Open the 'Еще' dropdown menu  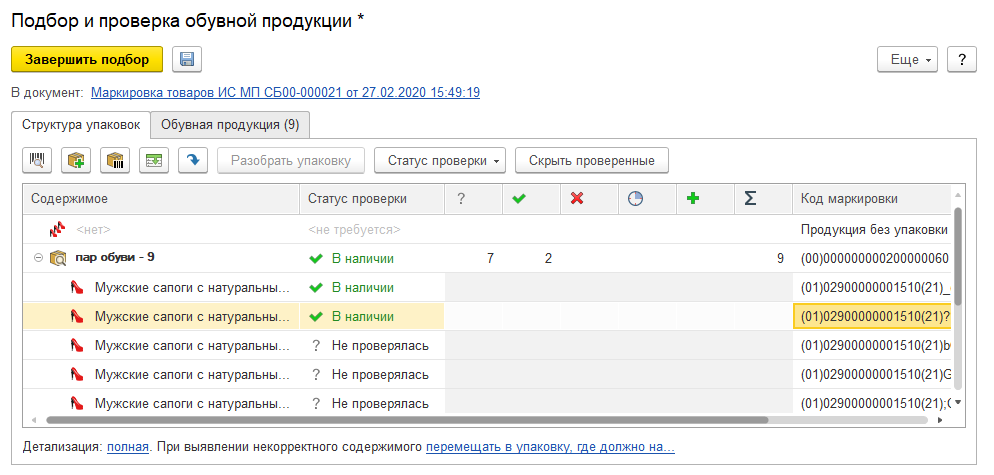(908, 59)
